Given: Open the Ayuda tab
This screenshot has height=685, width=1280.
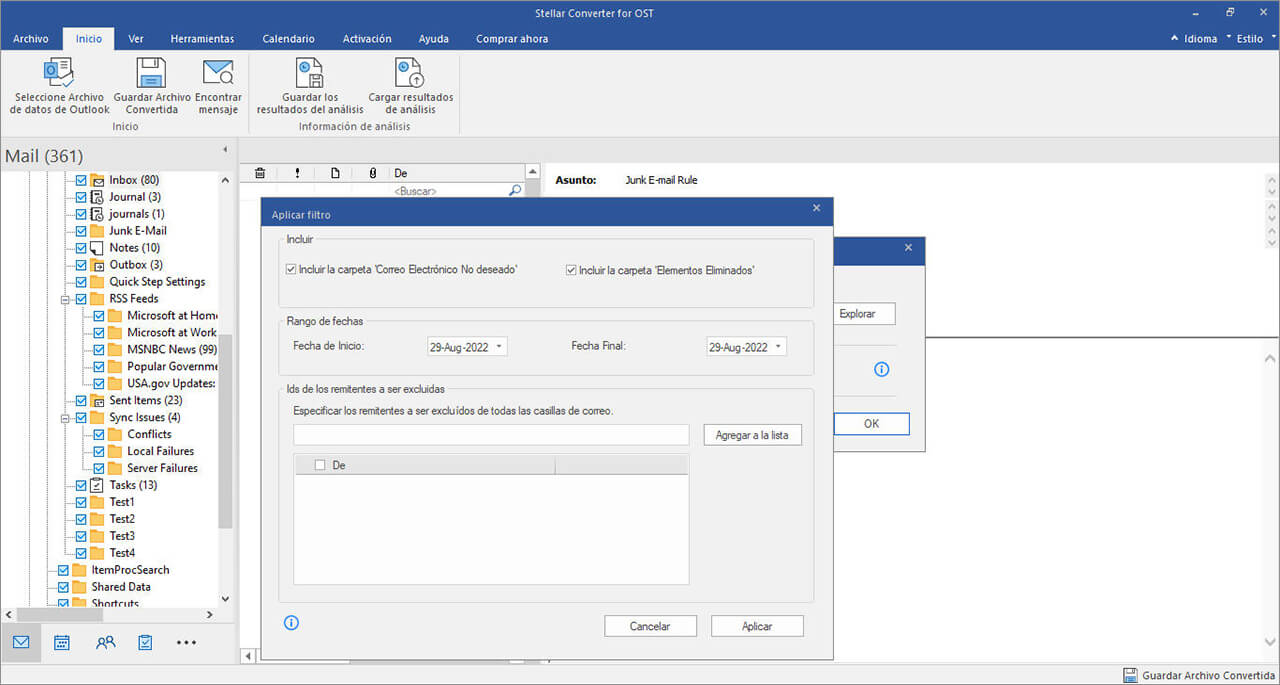Looking at the screenshot, I should [x=433, y=39].
